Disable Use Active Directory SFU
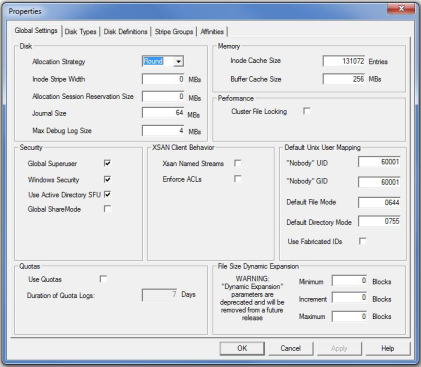The height and width of the screenshot is (367, 421). [x=107, y=194]
